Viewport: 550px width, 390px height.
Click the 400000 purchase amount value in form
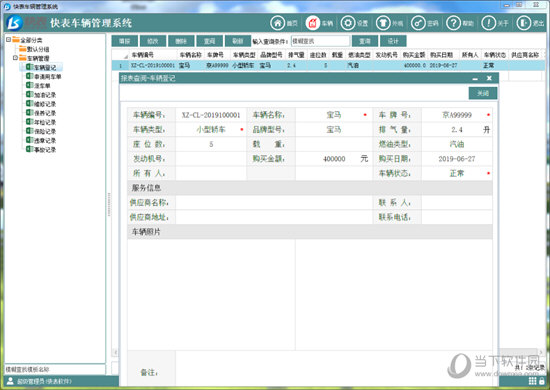pyautogui.click(x=334, y=159)
